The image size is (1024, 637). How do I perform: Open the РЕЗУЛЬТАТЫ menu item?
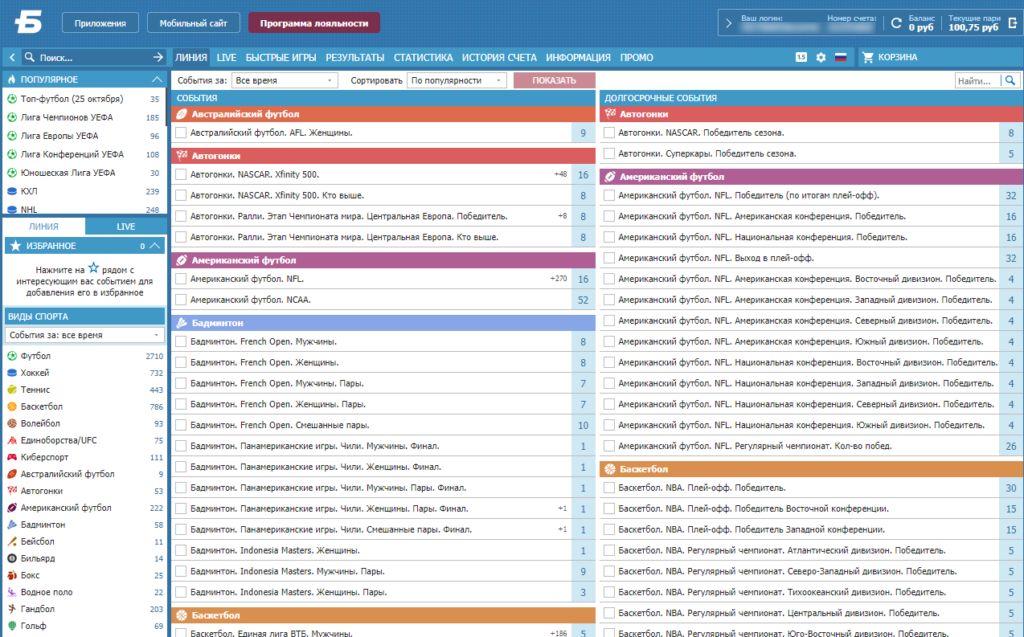click(355, 57)
